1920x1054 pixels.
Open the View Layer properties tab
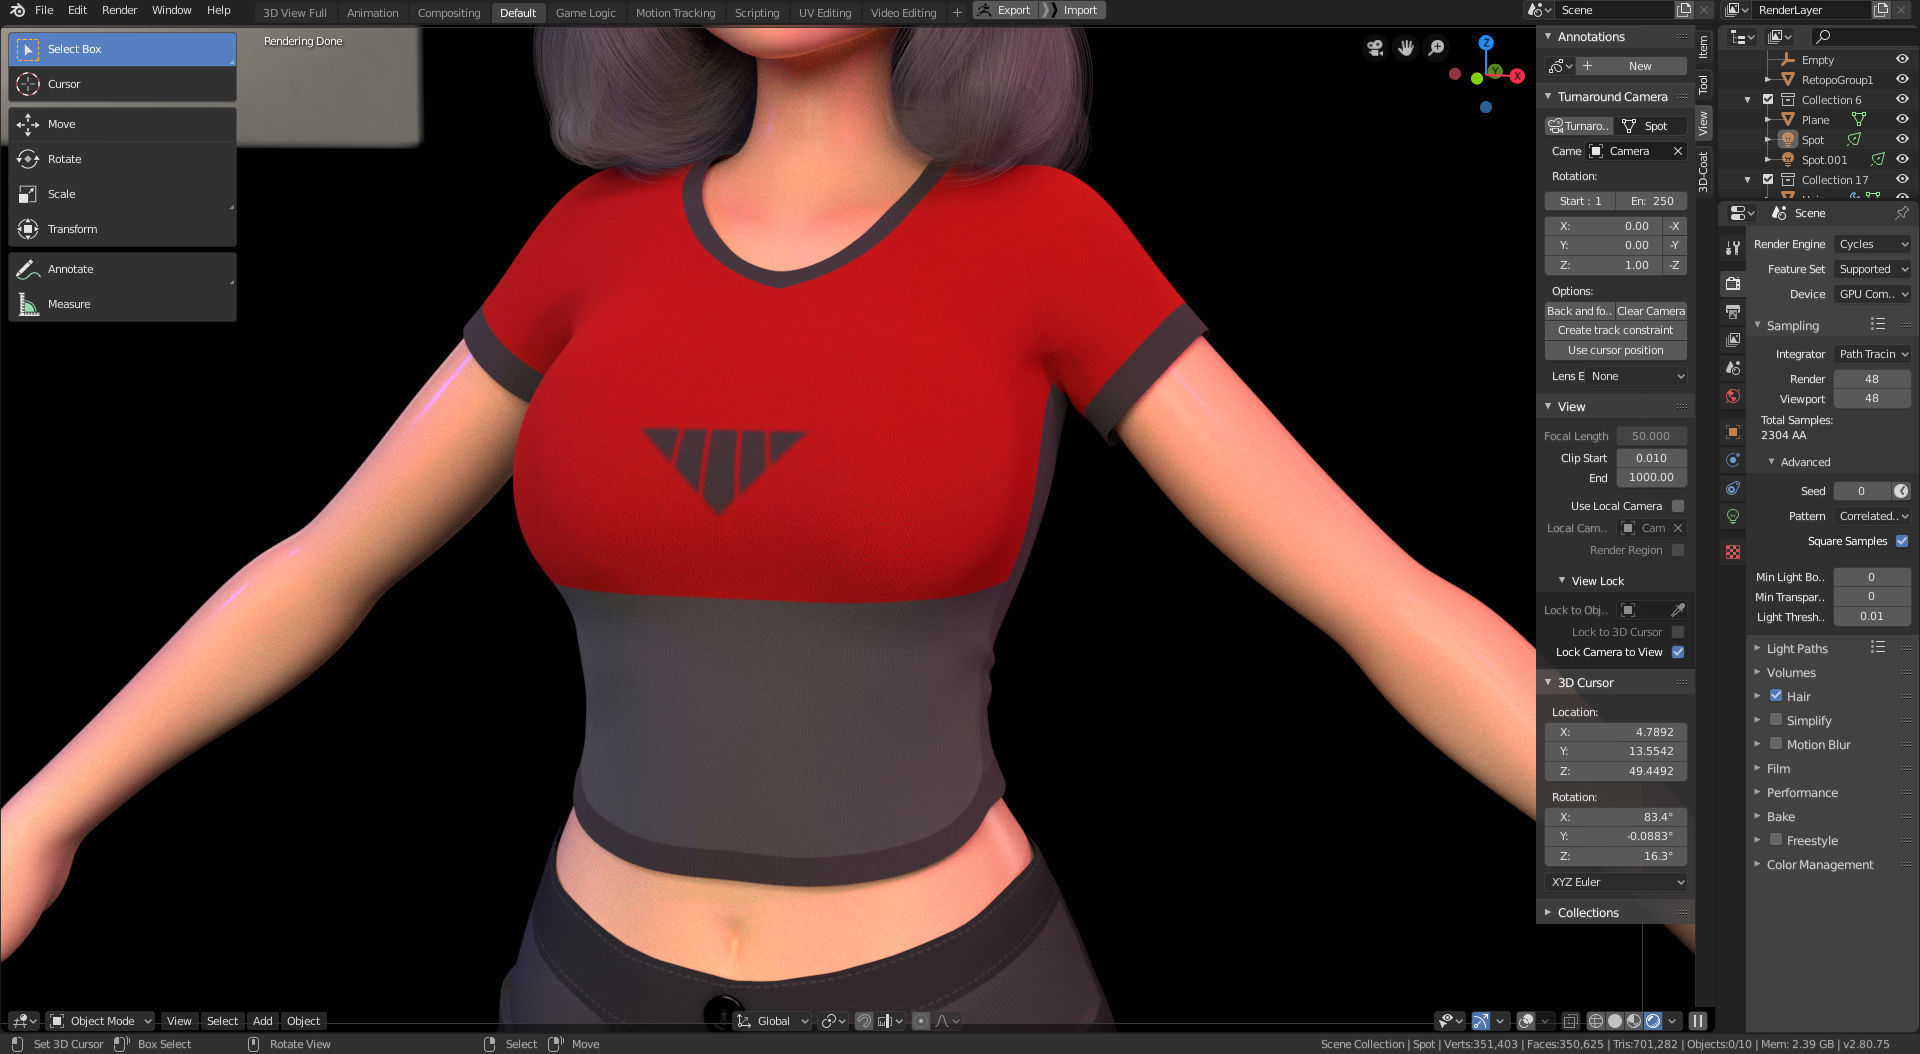tap(1733, 340)
